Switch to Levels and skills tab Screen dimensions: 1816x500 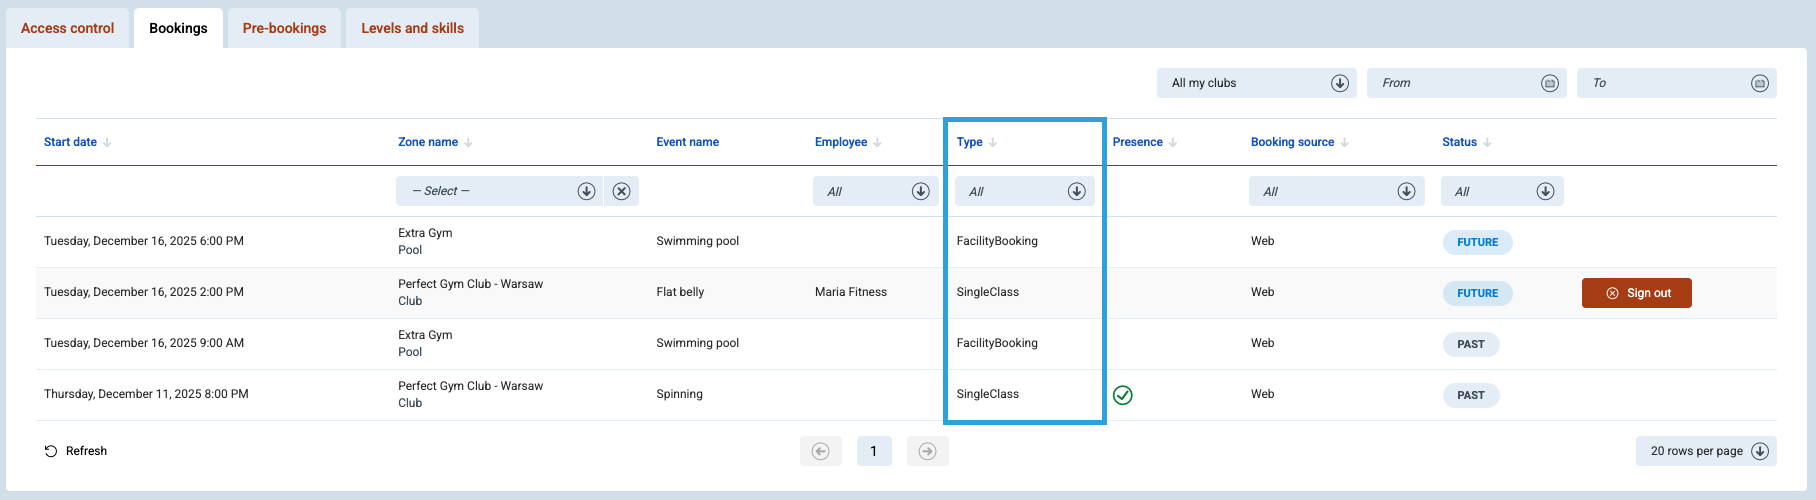tap(412, 28)
